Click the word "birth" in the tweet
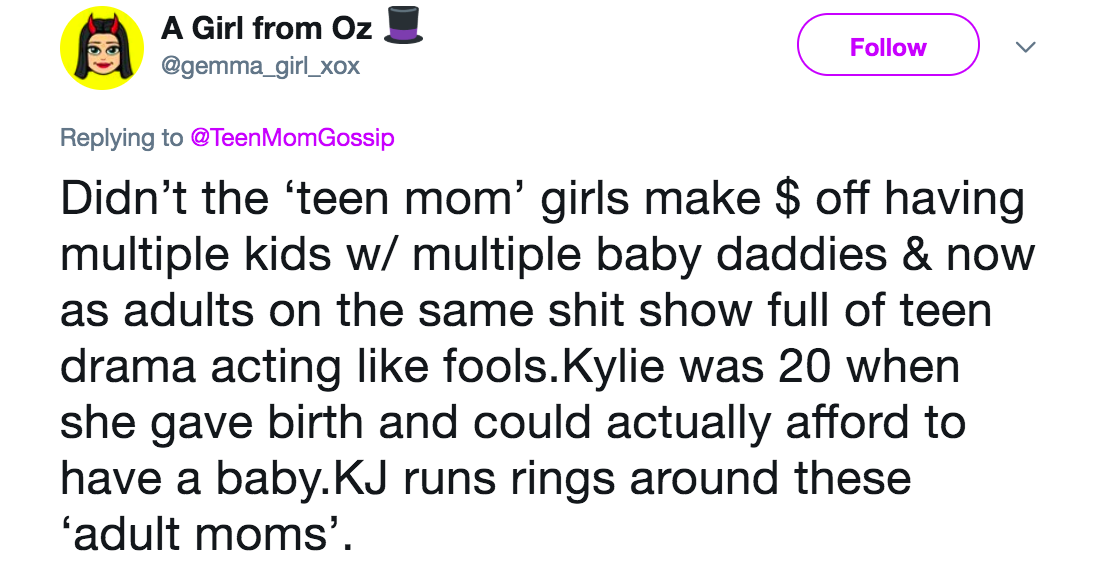The width and height of the screenshot is (1102, 583). (317, 422)
